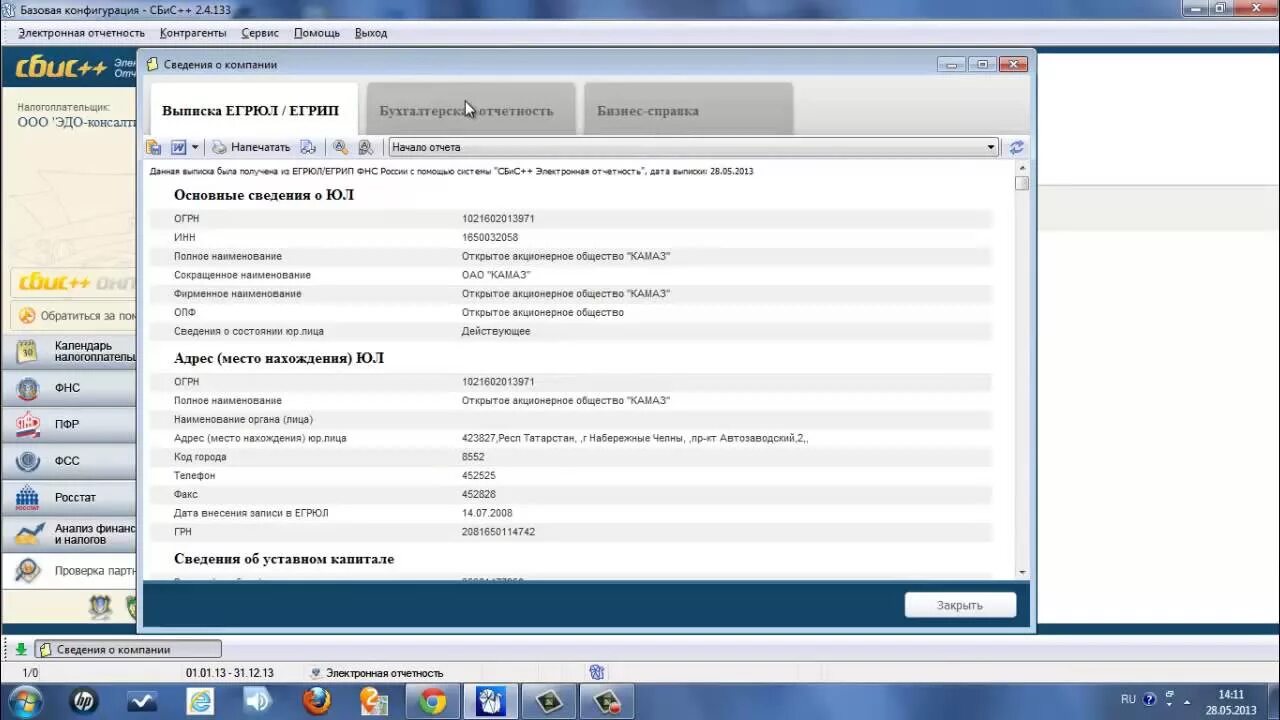The image size is (1280, 720).
Task: Select Сведения о компании window tab
Action: pyautogui.click(x=128, y=649)
